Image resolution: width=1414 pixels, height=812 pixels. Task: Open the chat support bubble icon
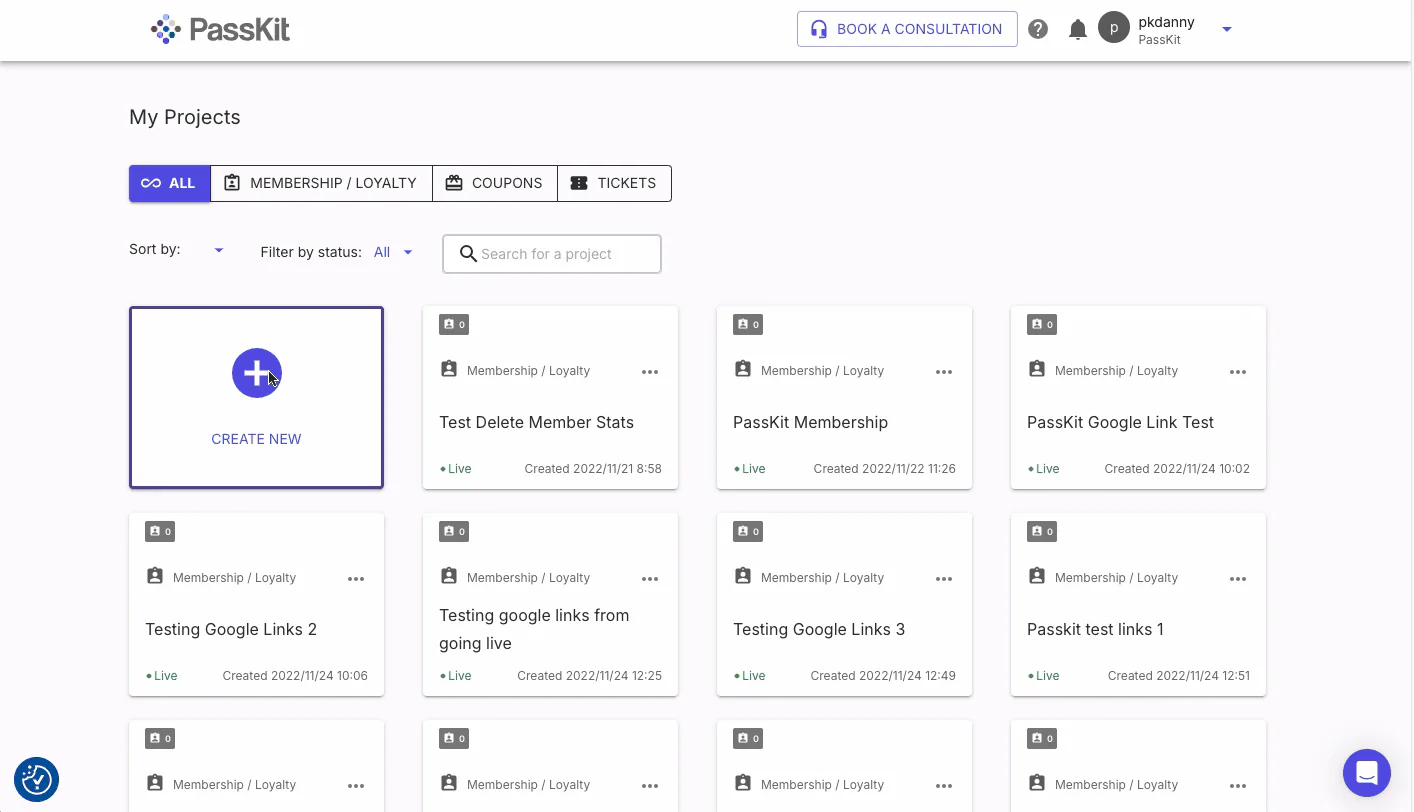tap(1367, 773)
